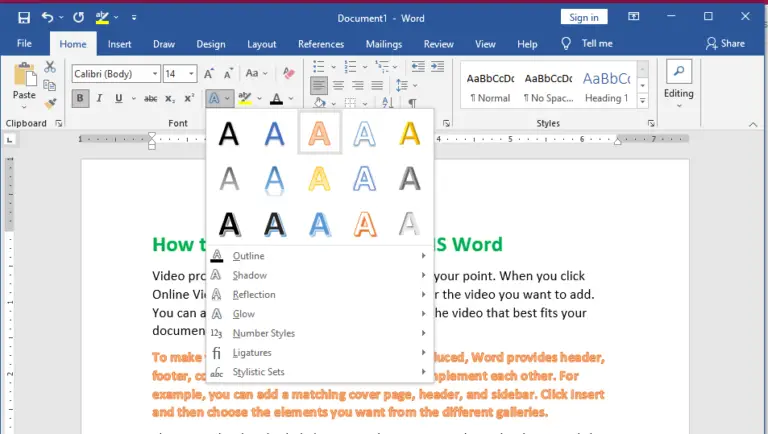Screen dimensions: 768x434
Task: Expand the Styles gallery more button
Action: tap(643, 101)
